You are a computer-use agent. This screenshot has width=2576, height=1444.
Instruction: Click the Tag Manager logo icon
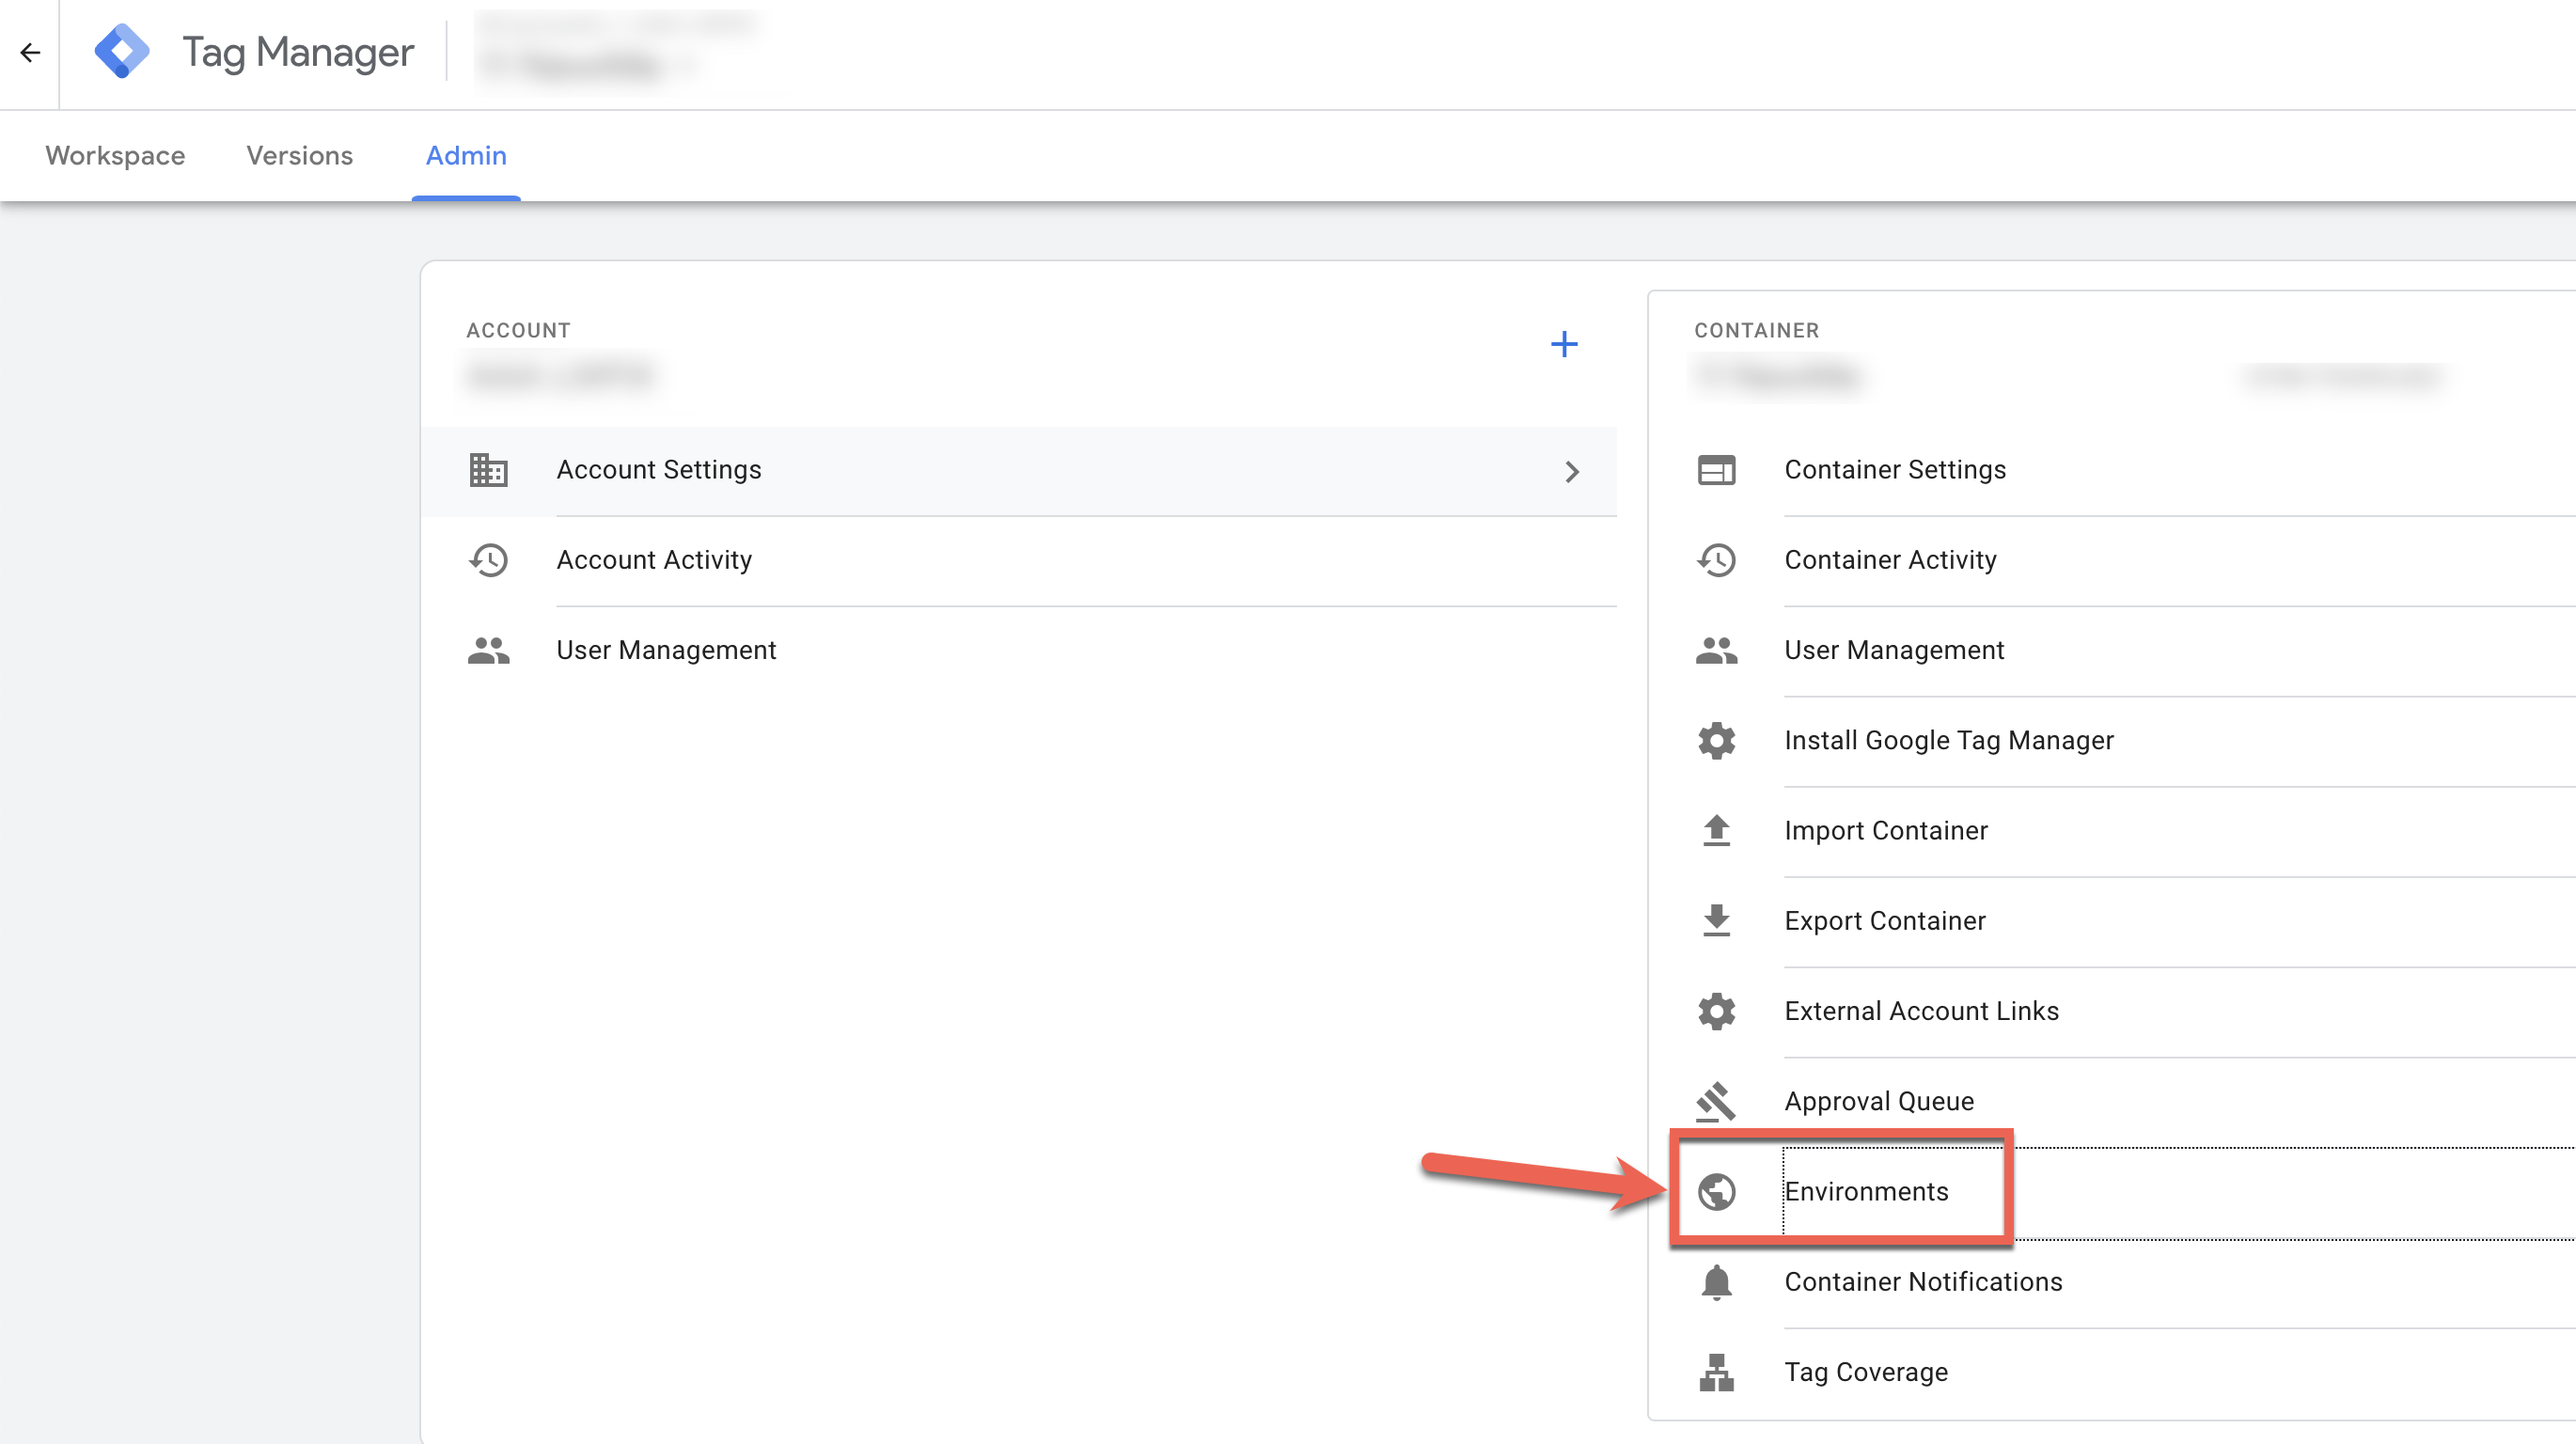click(x=122, y=51)
